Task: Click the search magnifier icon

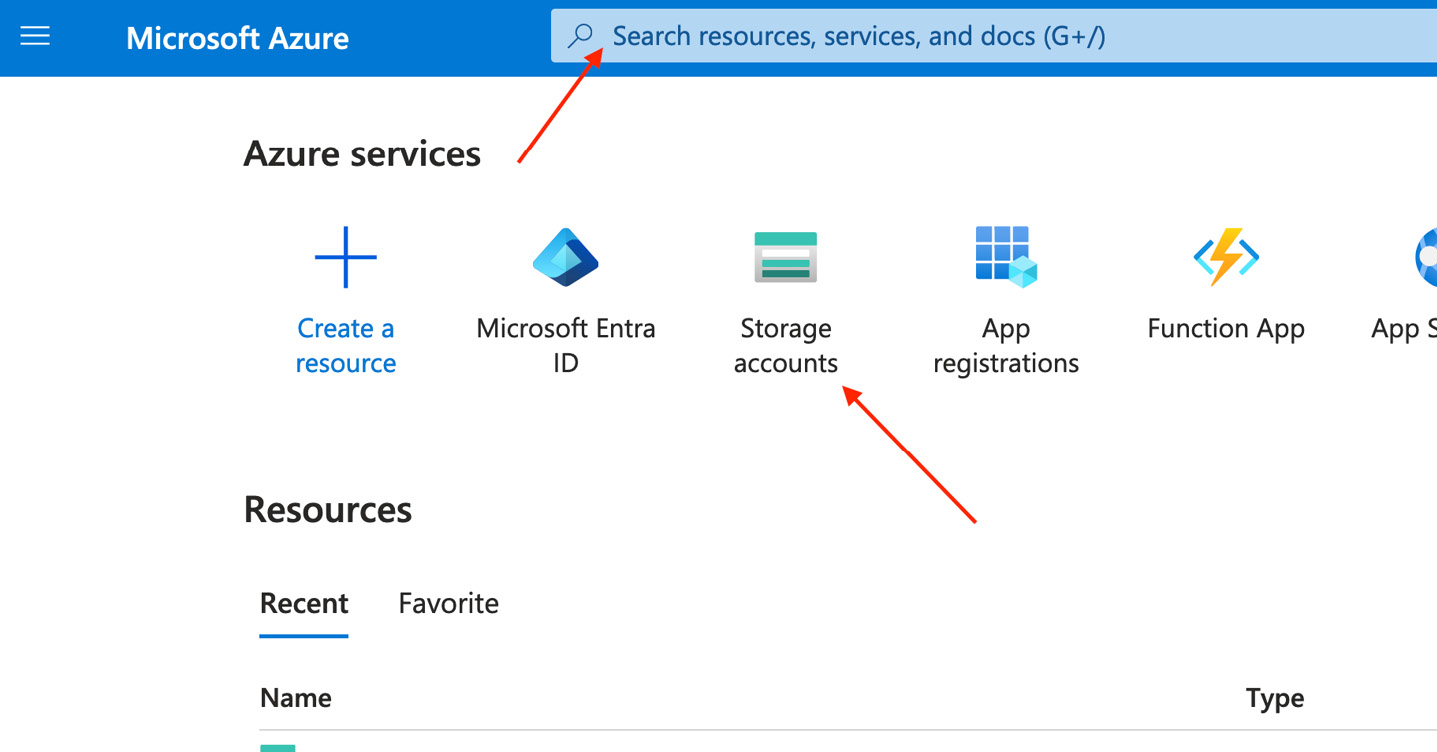Action: [x=580, y=37]
